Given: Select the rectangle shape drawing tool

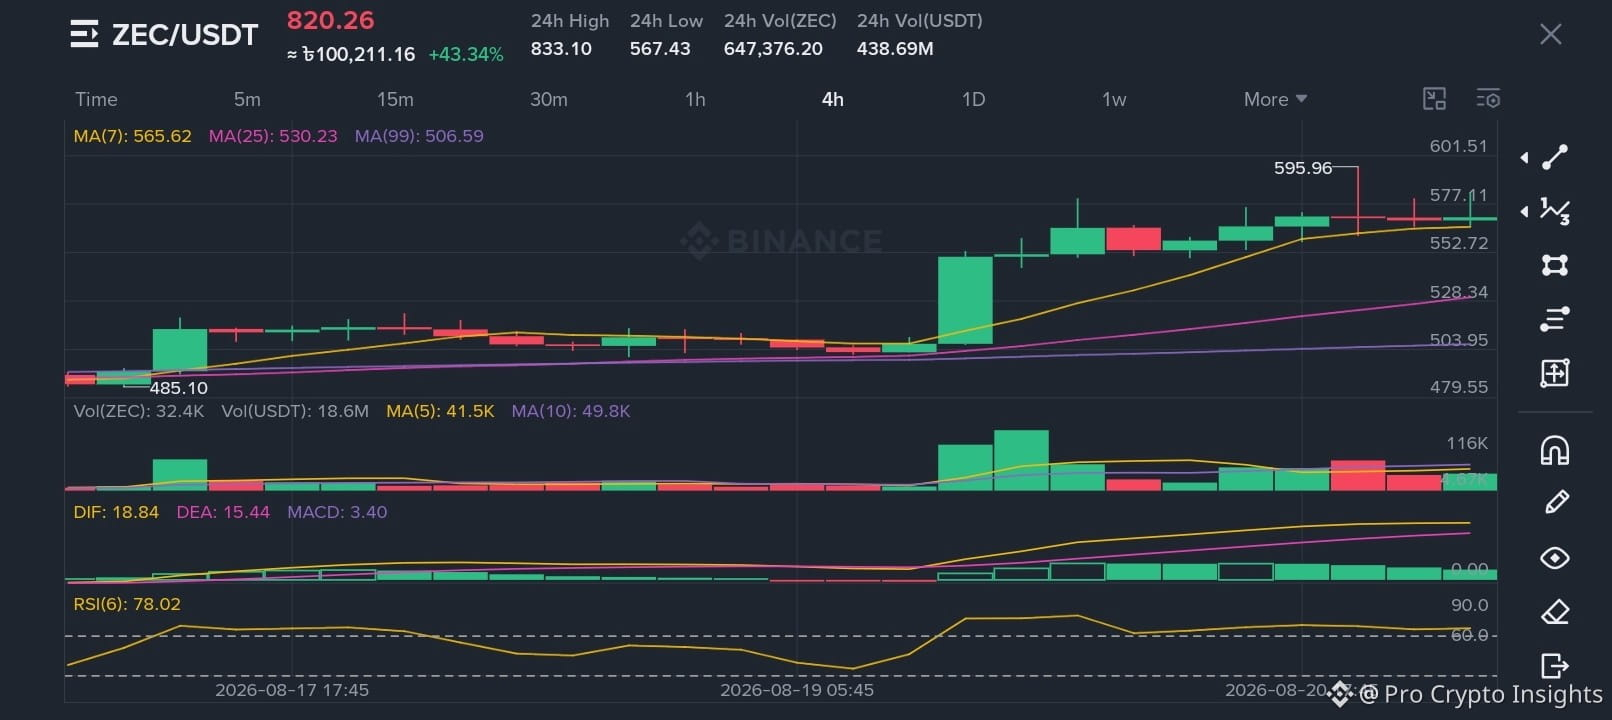Looking at the screenshot, I should [x=1555, y=265].
